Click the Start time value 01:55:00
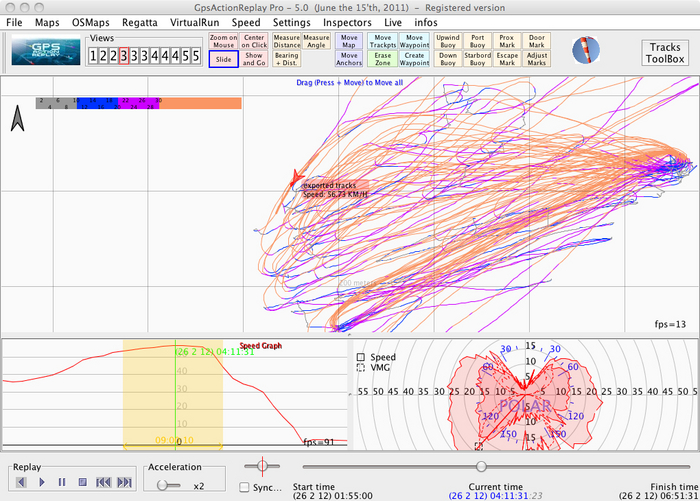700x501 pixels. click(333, 496)
